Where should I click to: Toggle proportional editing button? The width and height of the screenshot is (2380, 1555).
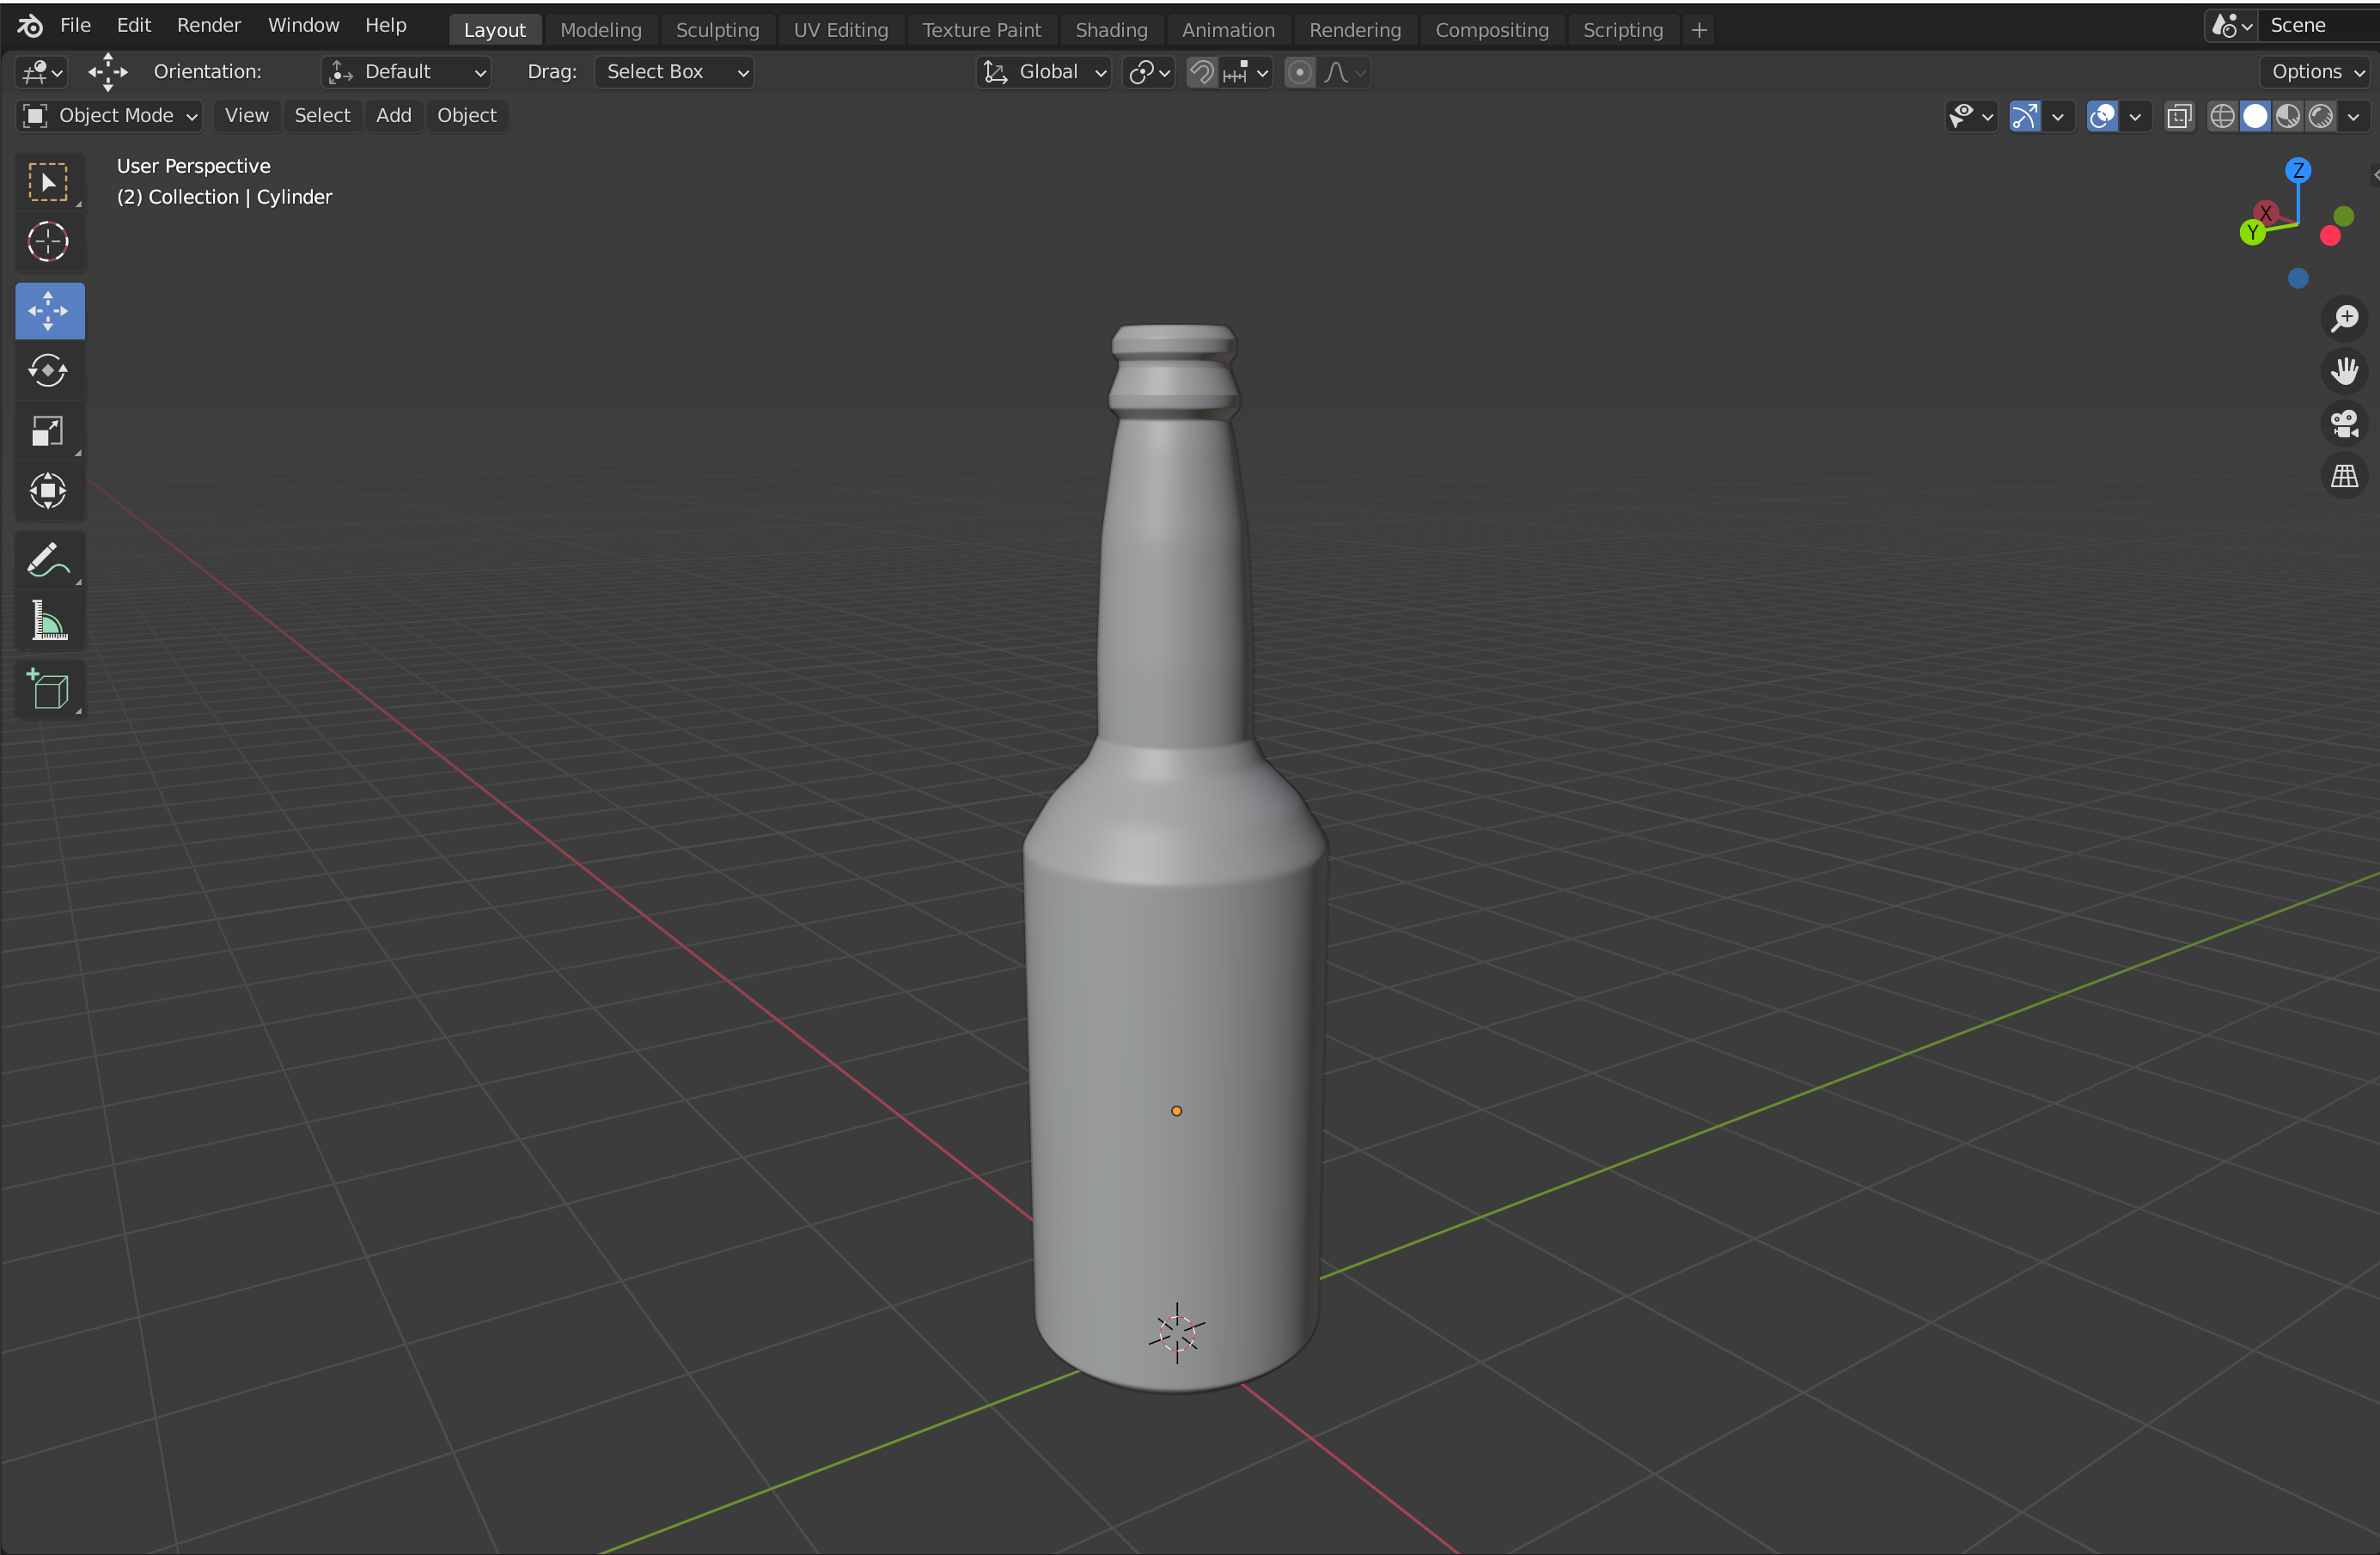pos(1299,72)
